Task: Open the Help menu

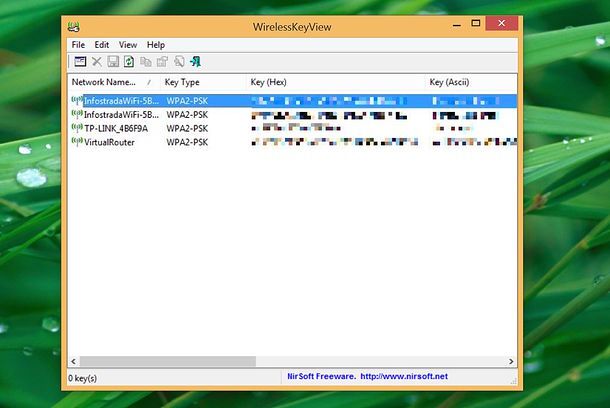Action: click(x=156, y=45)
